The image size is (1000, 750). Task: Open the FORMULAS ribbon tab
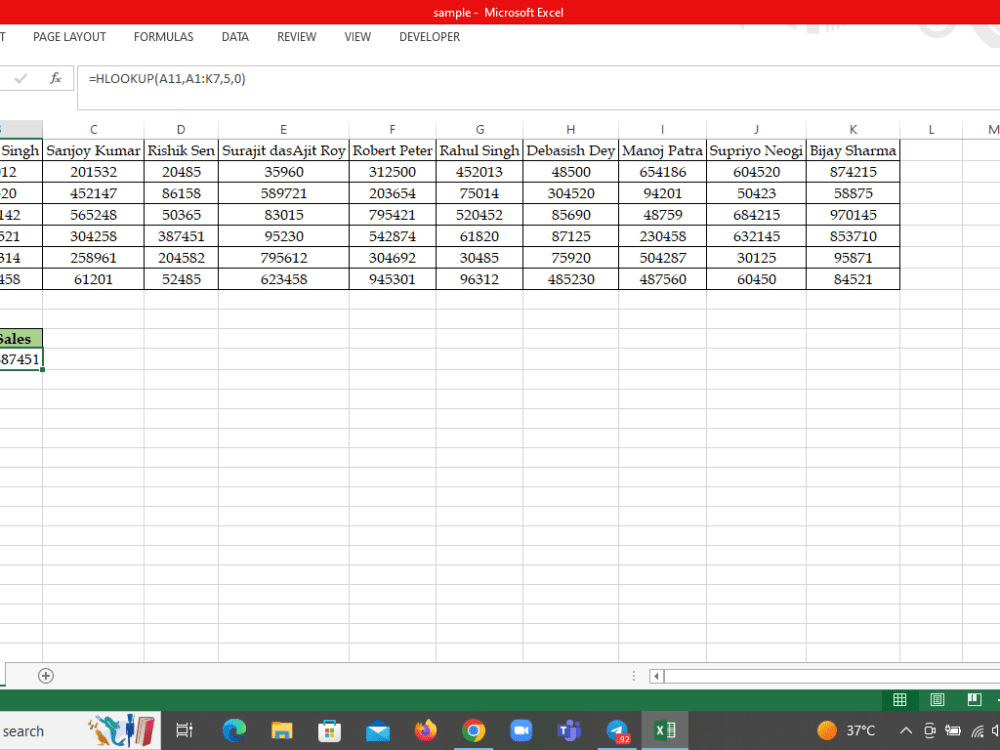[x=163, y=37]
